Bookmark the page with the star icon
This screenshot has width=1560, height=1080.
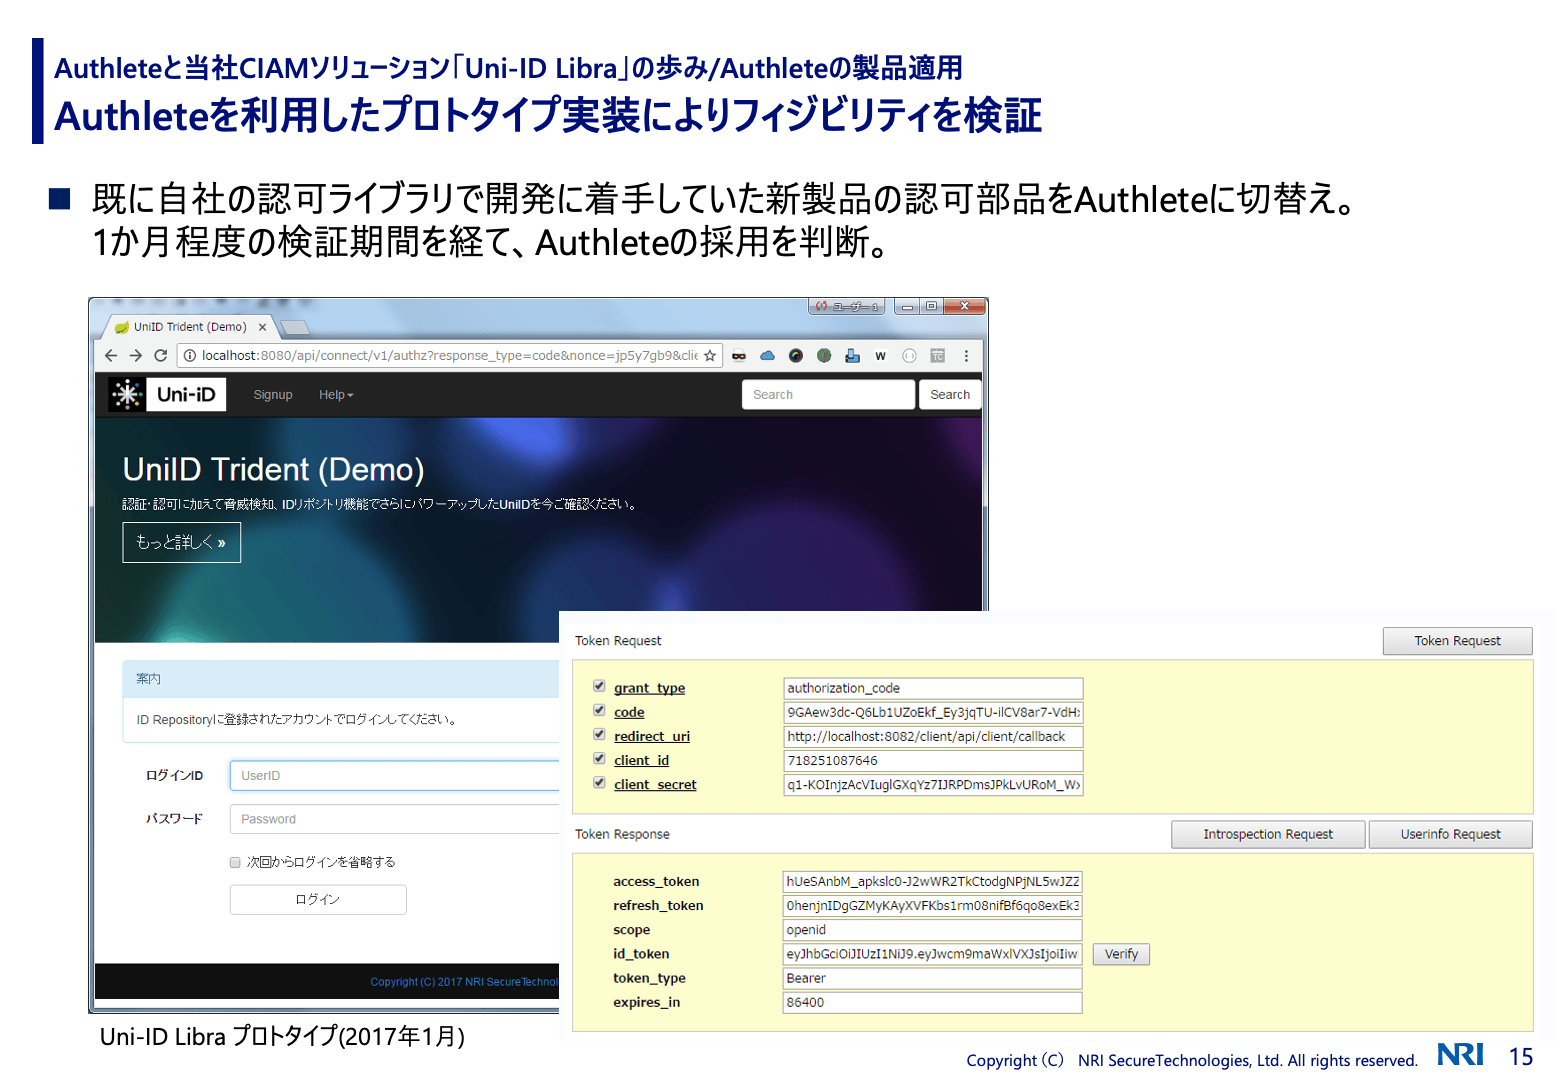point(710,356)
